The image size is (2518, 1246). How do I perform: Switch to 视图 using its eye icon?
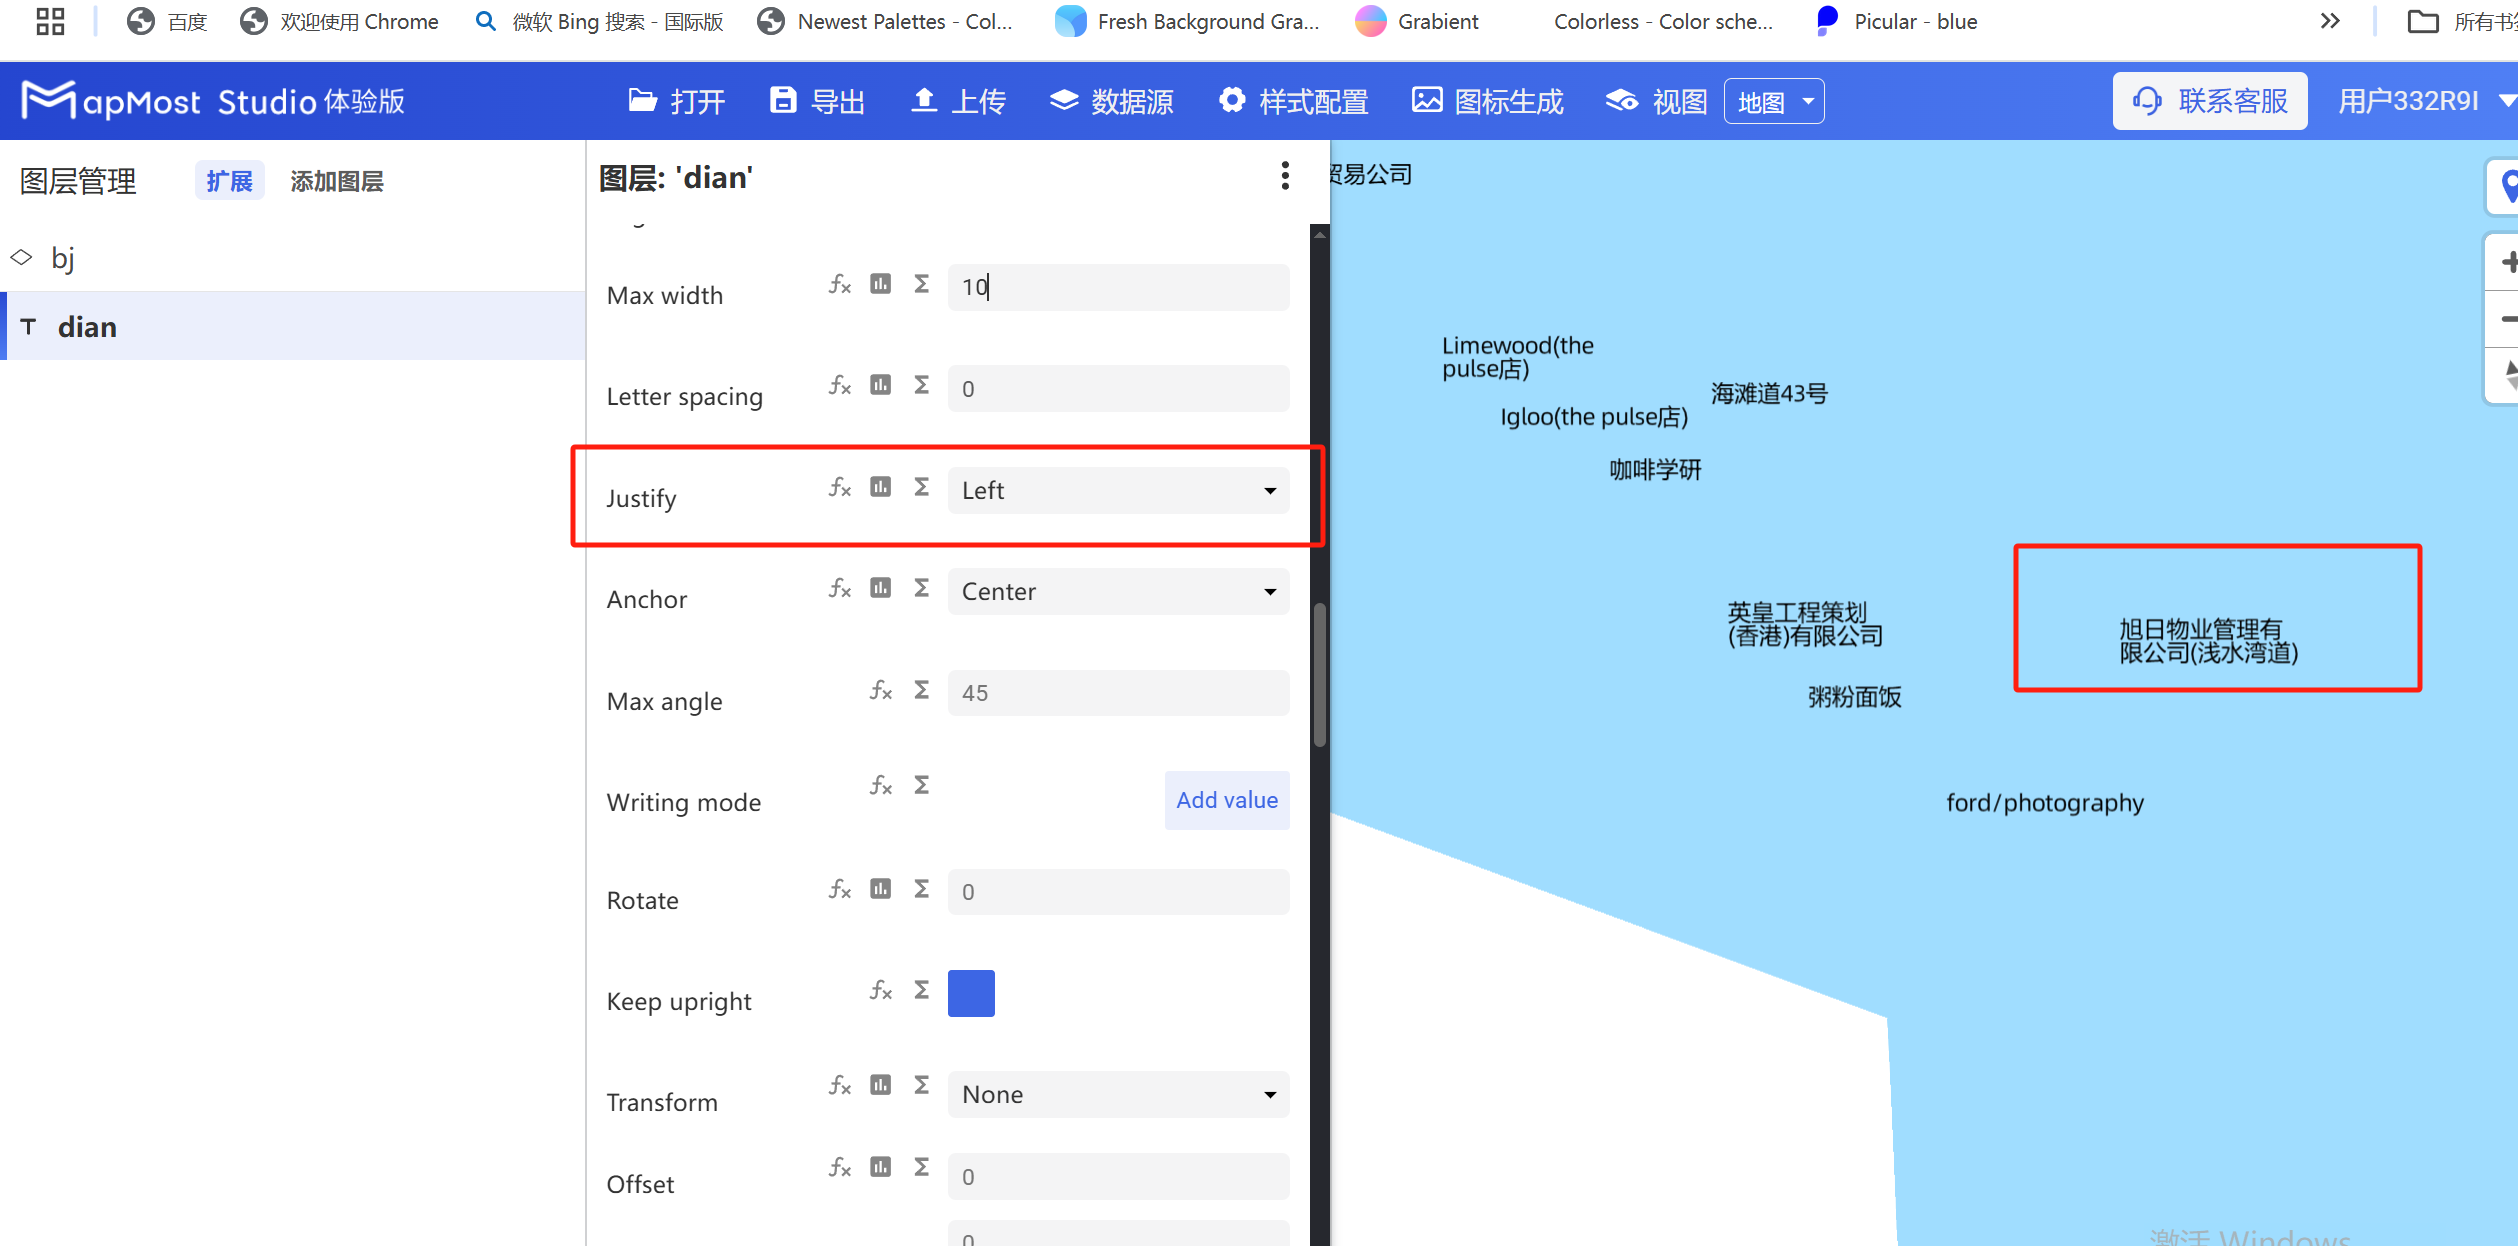(x=1653, y=100)
